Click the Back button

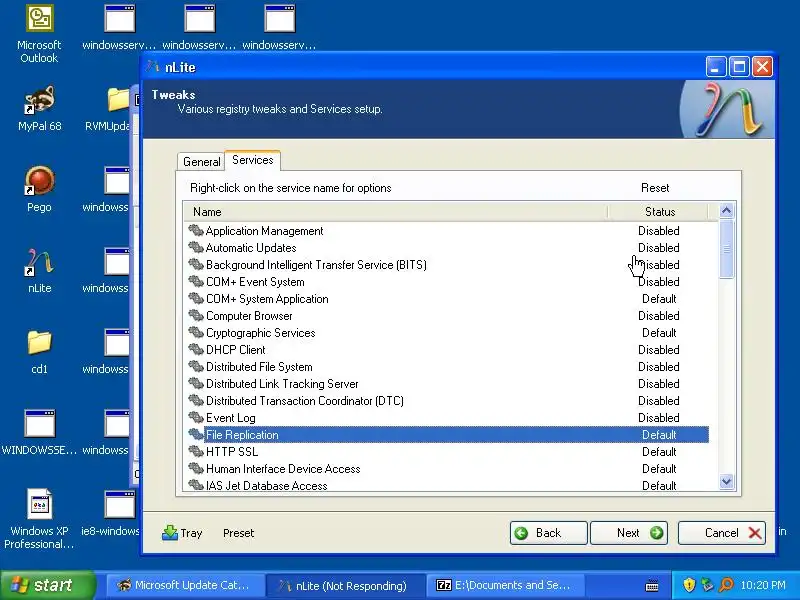click(548, 533)
